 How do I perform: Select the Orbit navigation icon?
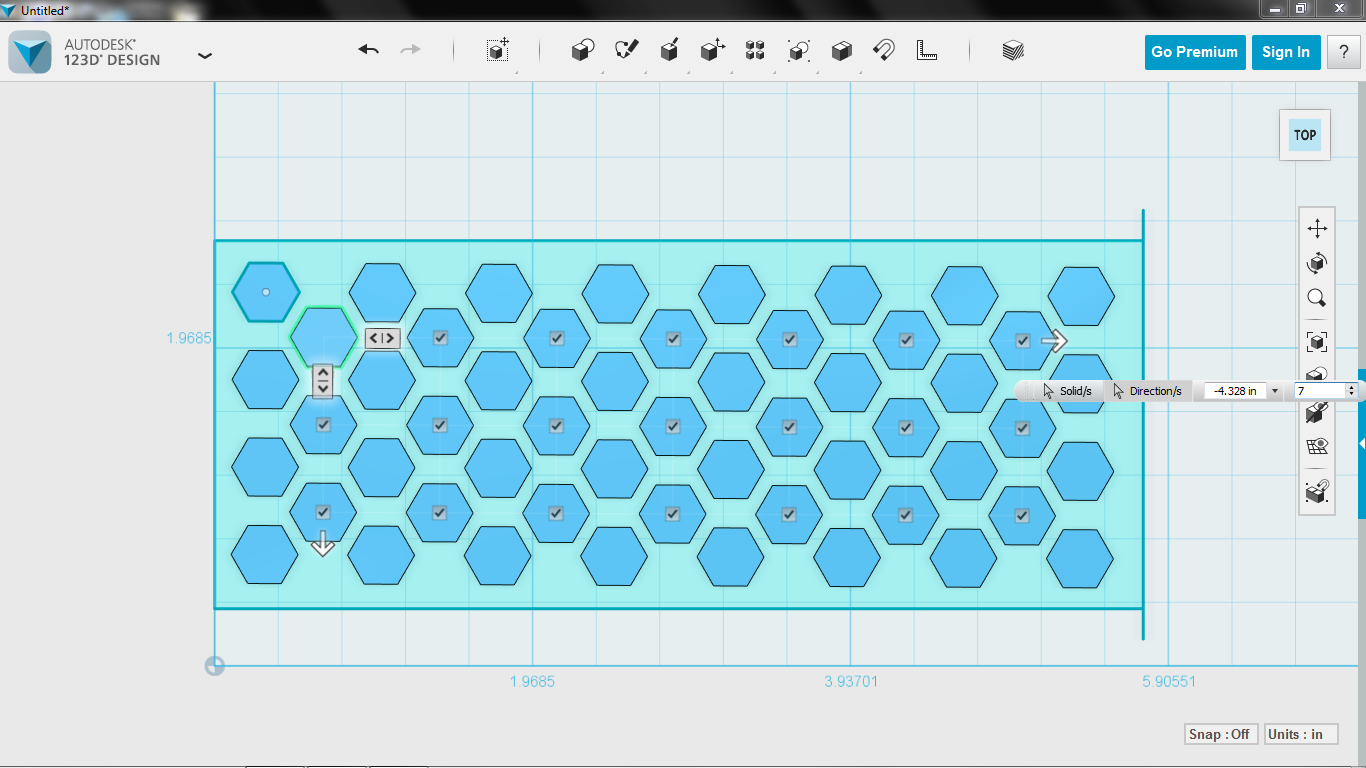(1317, 263)
